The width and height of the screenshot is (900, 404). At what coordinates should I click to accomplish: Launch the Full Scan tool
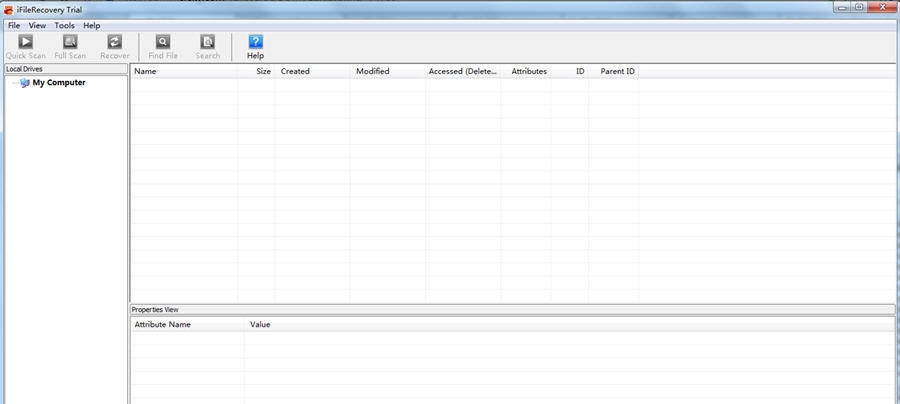[70, 47]
